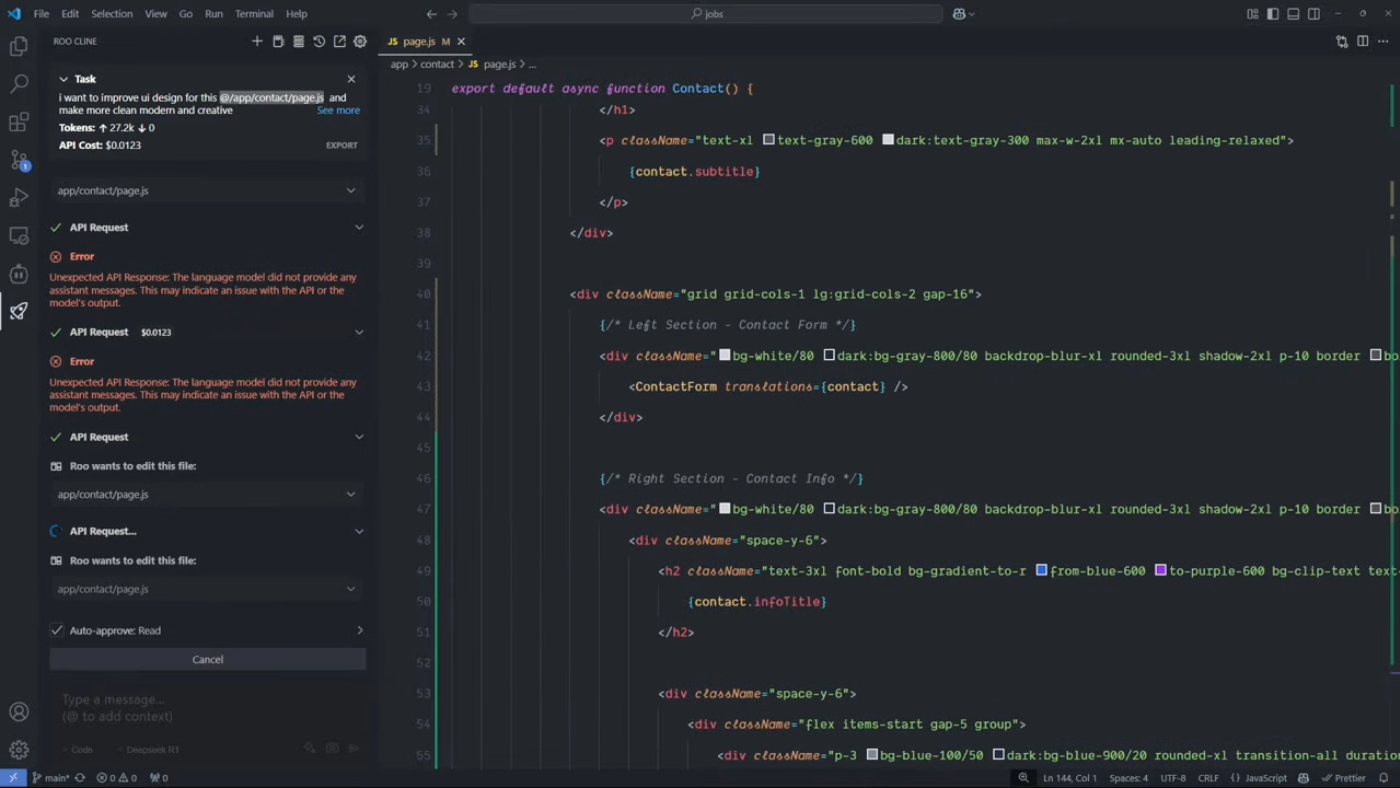Toggle bottom panel visibility
This screenshot has height=788, width=1400.
1293,14
